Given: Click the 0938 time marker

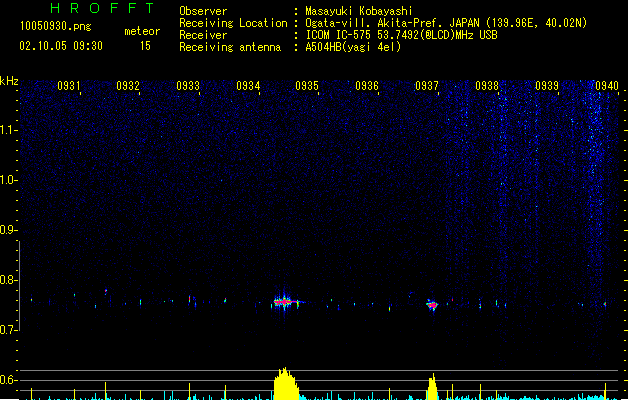Looking at the screenshot, I should 487,86.
